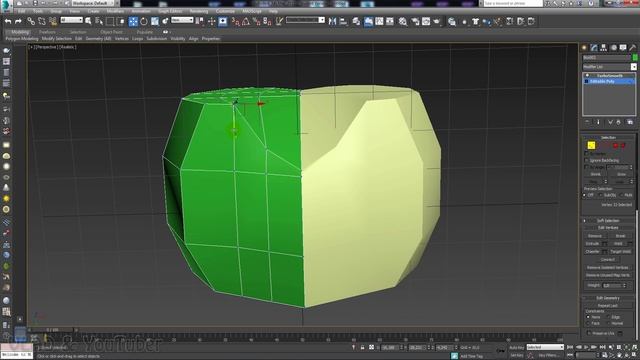
Task: Toggle 3D Snaps button
Action: [x=236, y=21]
